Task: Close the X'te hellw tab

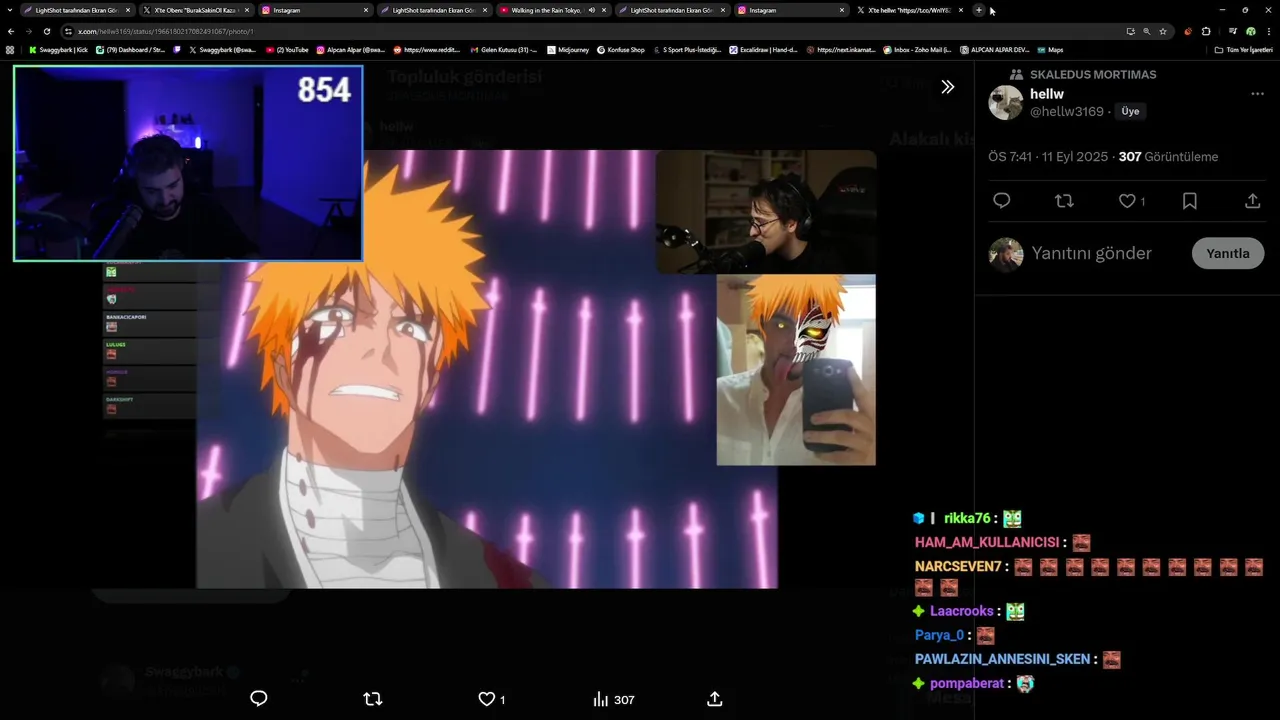Action: (961, 10)
